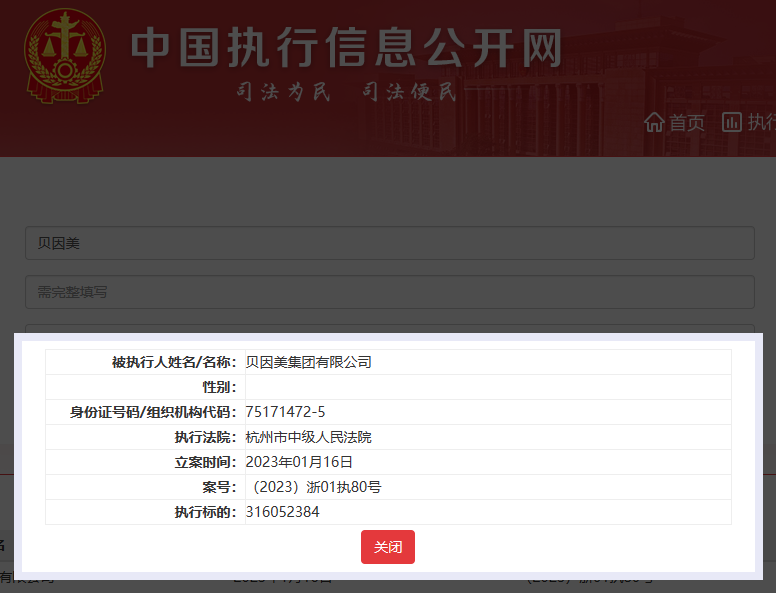This screenshot has height=593, width=776.
Task: Click the 被执行人姓名/名称 label
Action: 174,362
